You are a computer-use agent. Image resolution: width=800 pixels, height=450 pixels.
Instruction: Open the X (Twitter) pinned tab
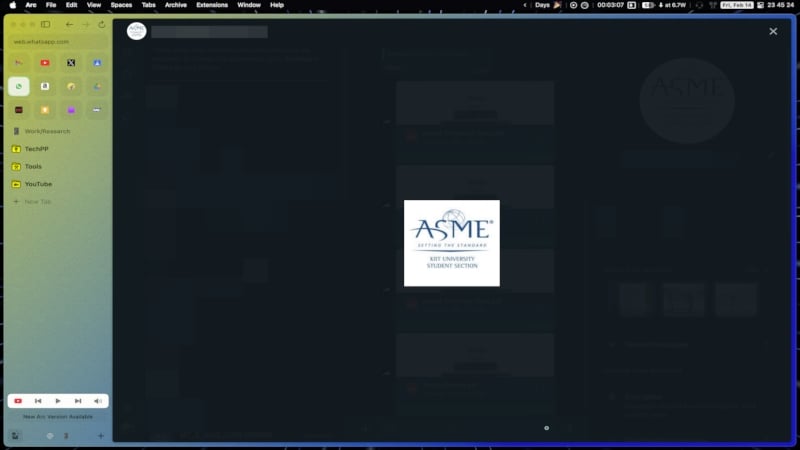click(x=71, y=63)
